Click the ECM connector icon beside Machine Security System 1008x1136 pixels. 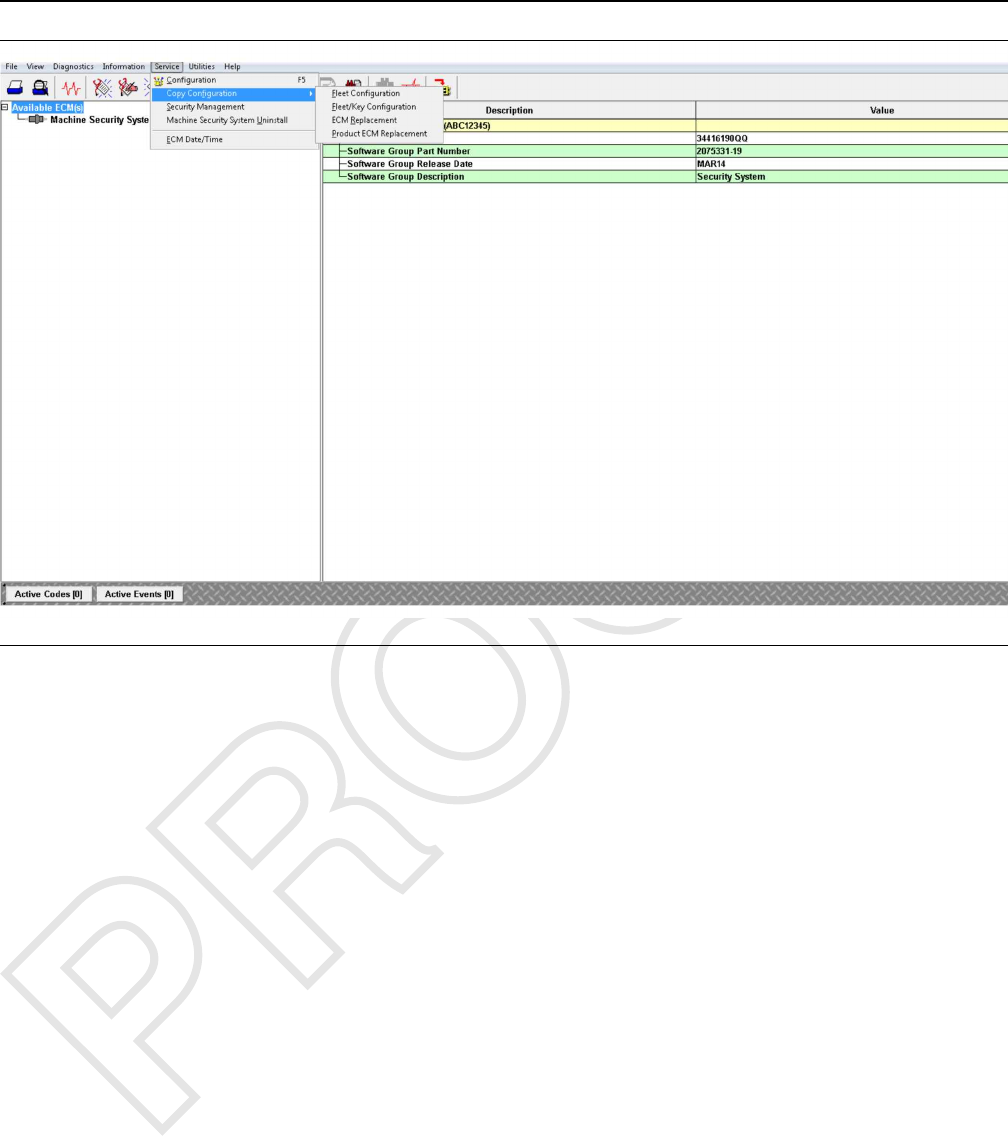pyautogui.click(x=36, y=120)
